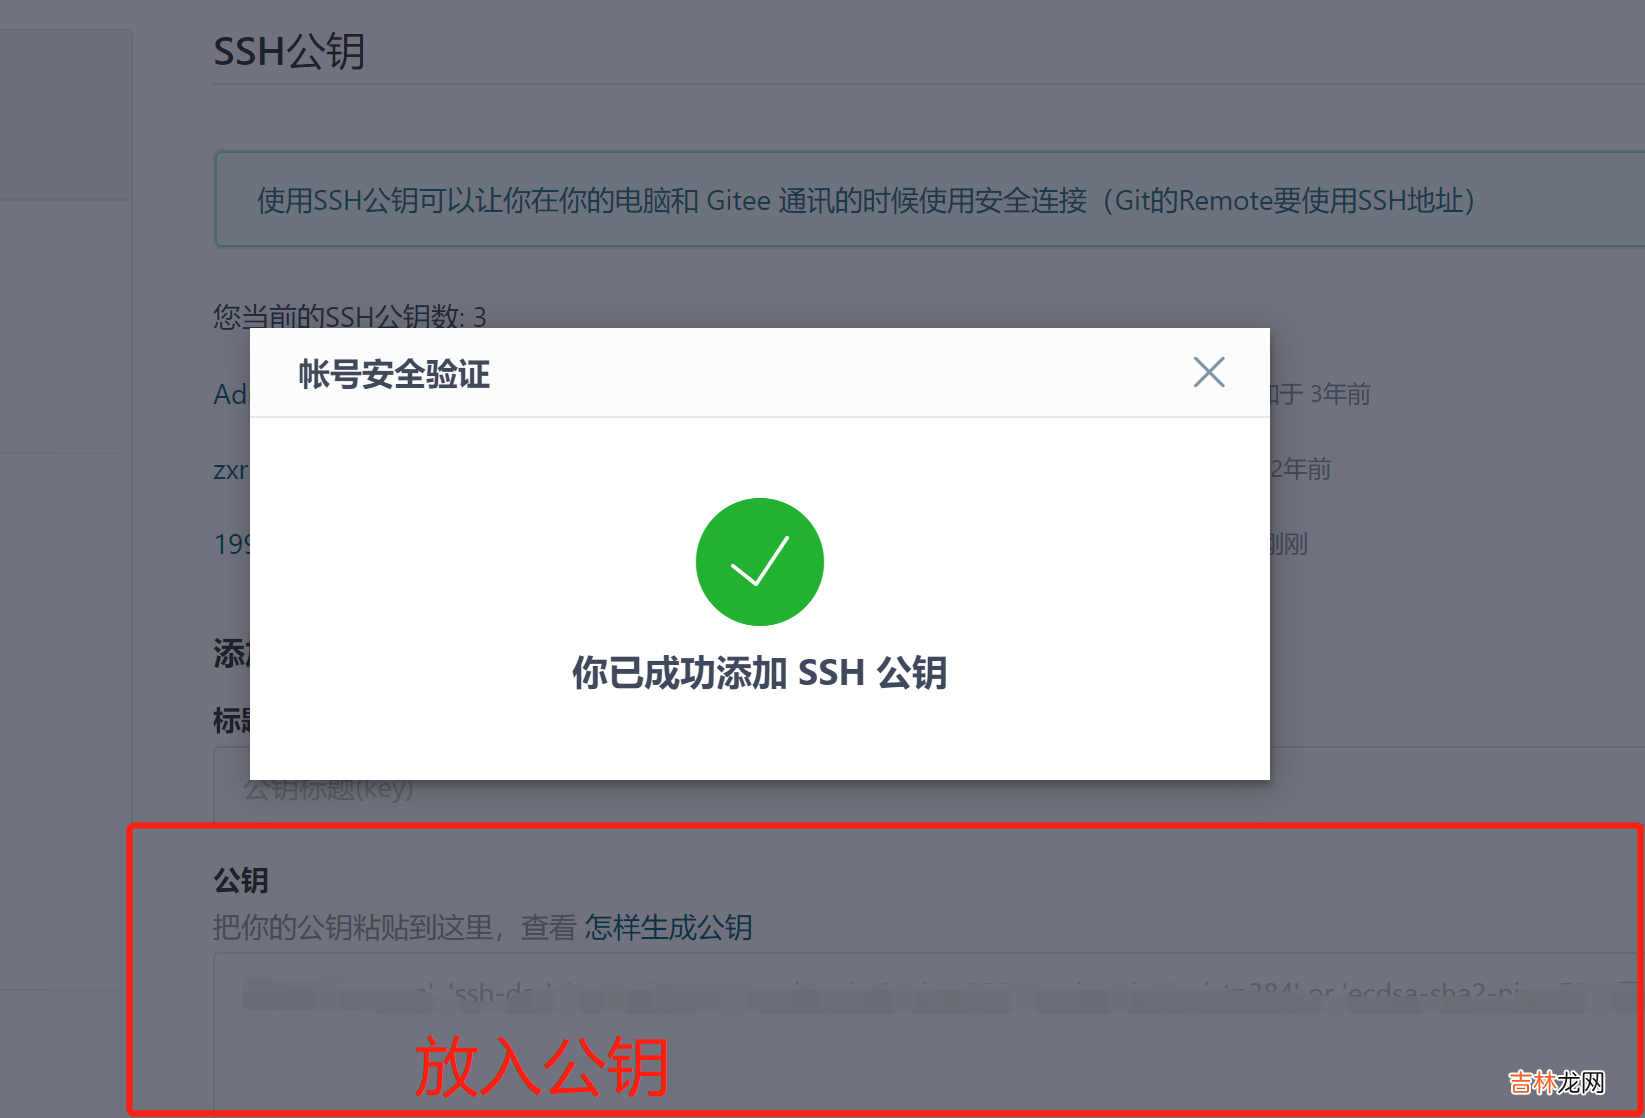Click the 你已成功添加 SSH 公钥 message

tap(760, 672)
